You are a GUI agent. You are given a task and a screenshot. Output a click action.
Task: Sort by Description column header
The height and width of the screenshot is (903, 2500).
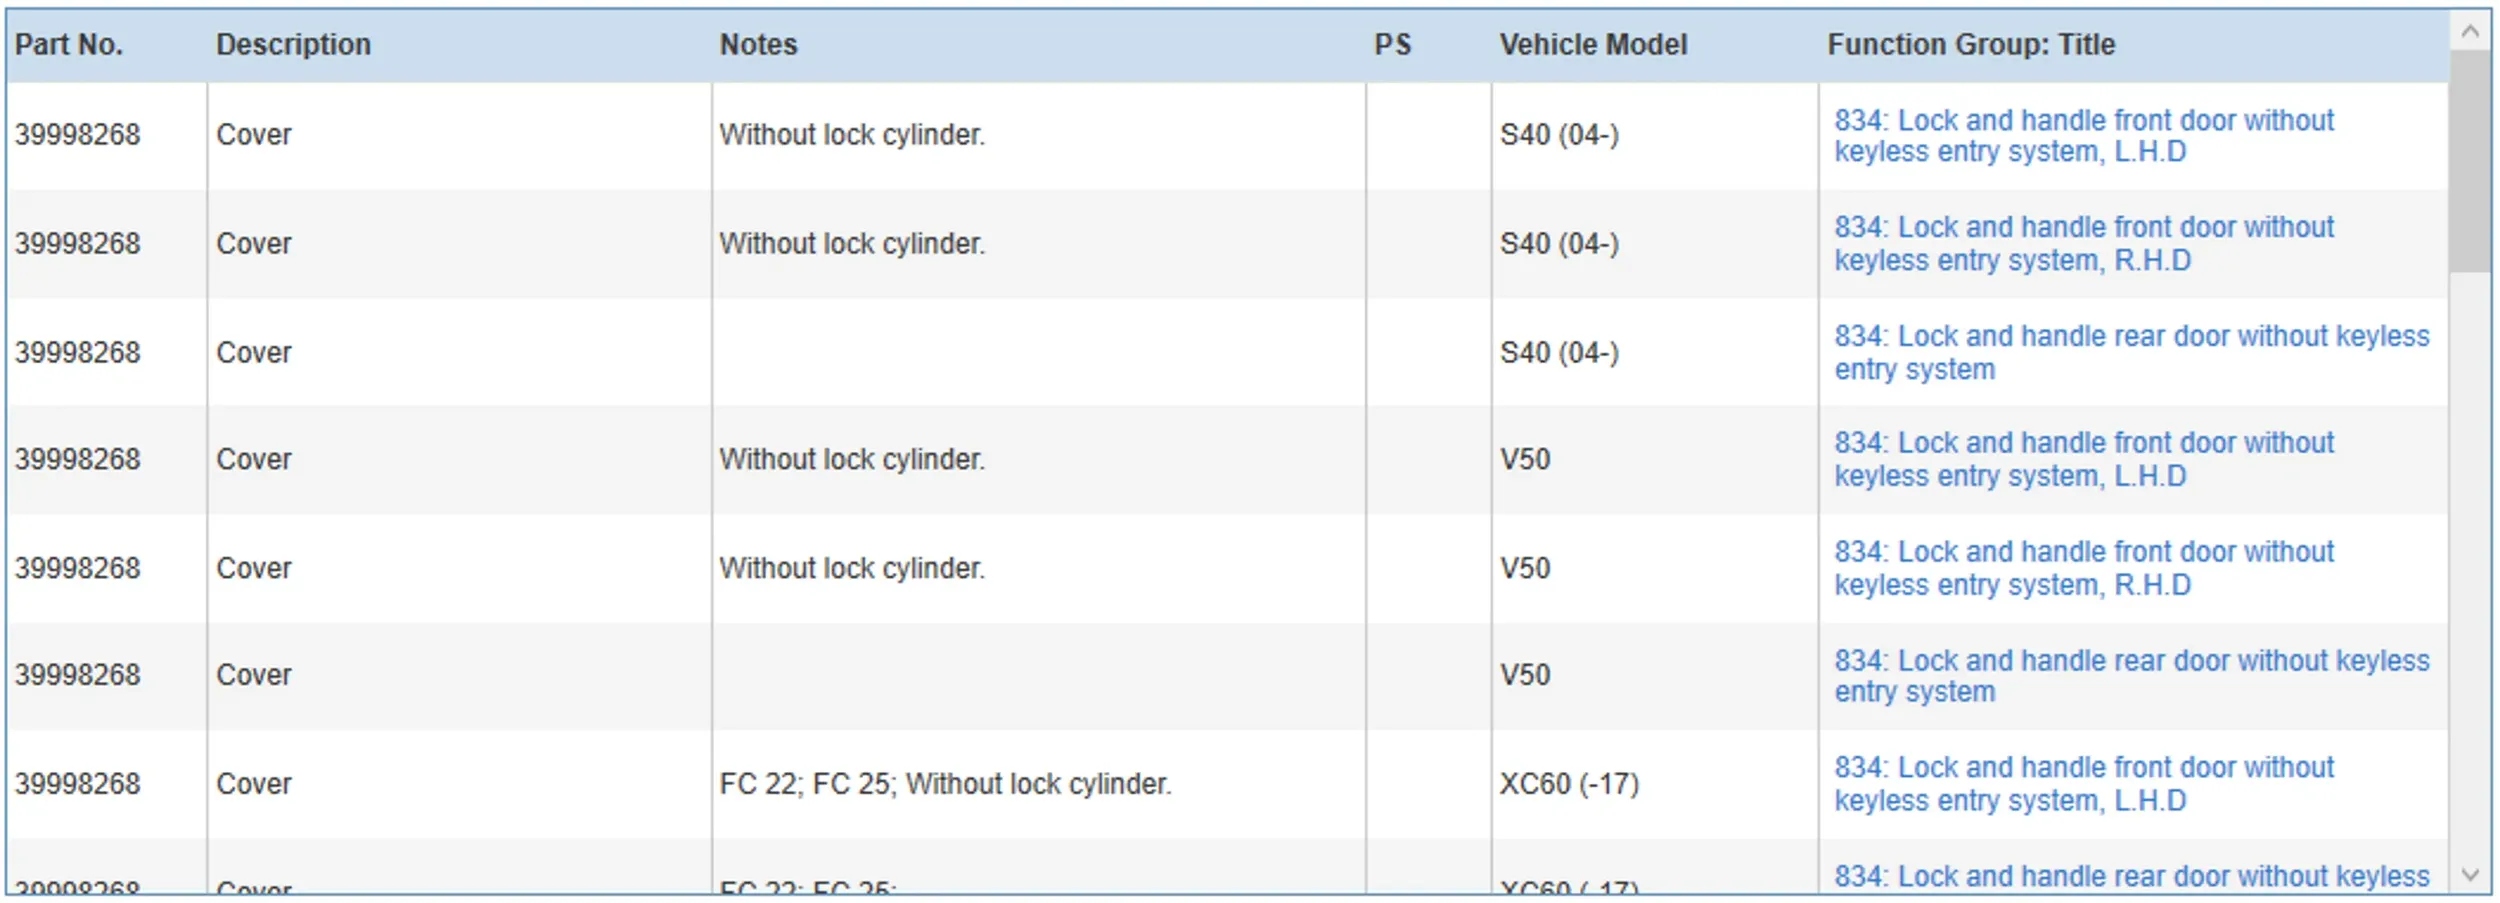click(293, 45)
